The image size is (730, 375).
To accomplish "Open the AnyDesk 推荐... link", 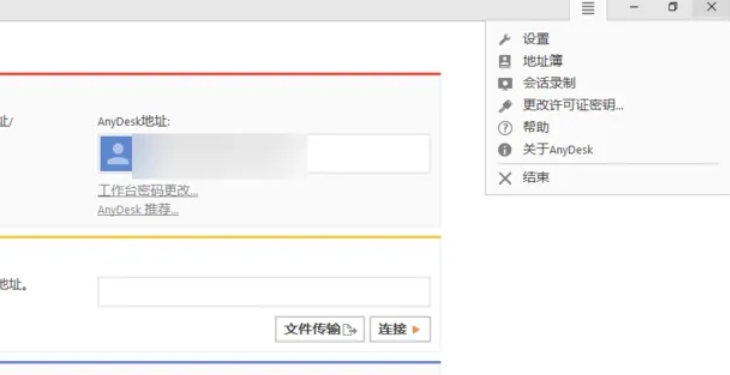I will pos(138,210).
